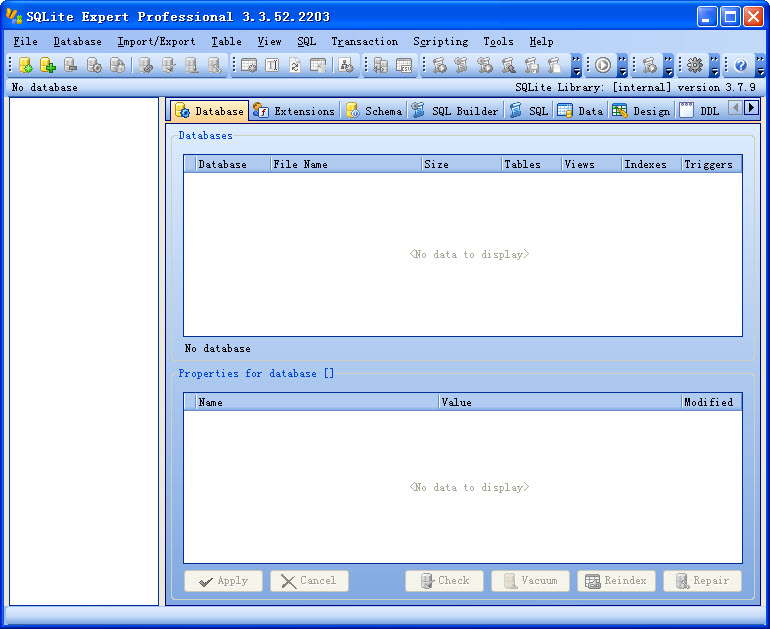Image resolution: width=770 pixels, height=629 pixels.
Task: Click the round Execute play icon
Action: (x=603, y=66)
